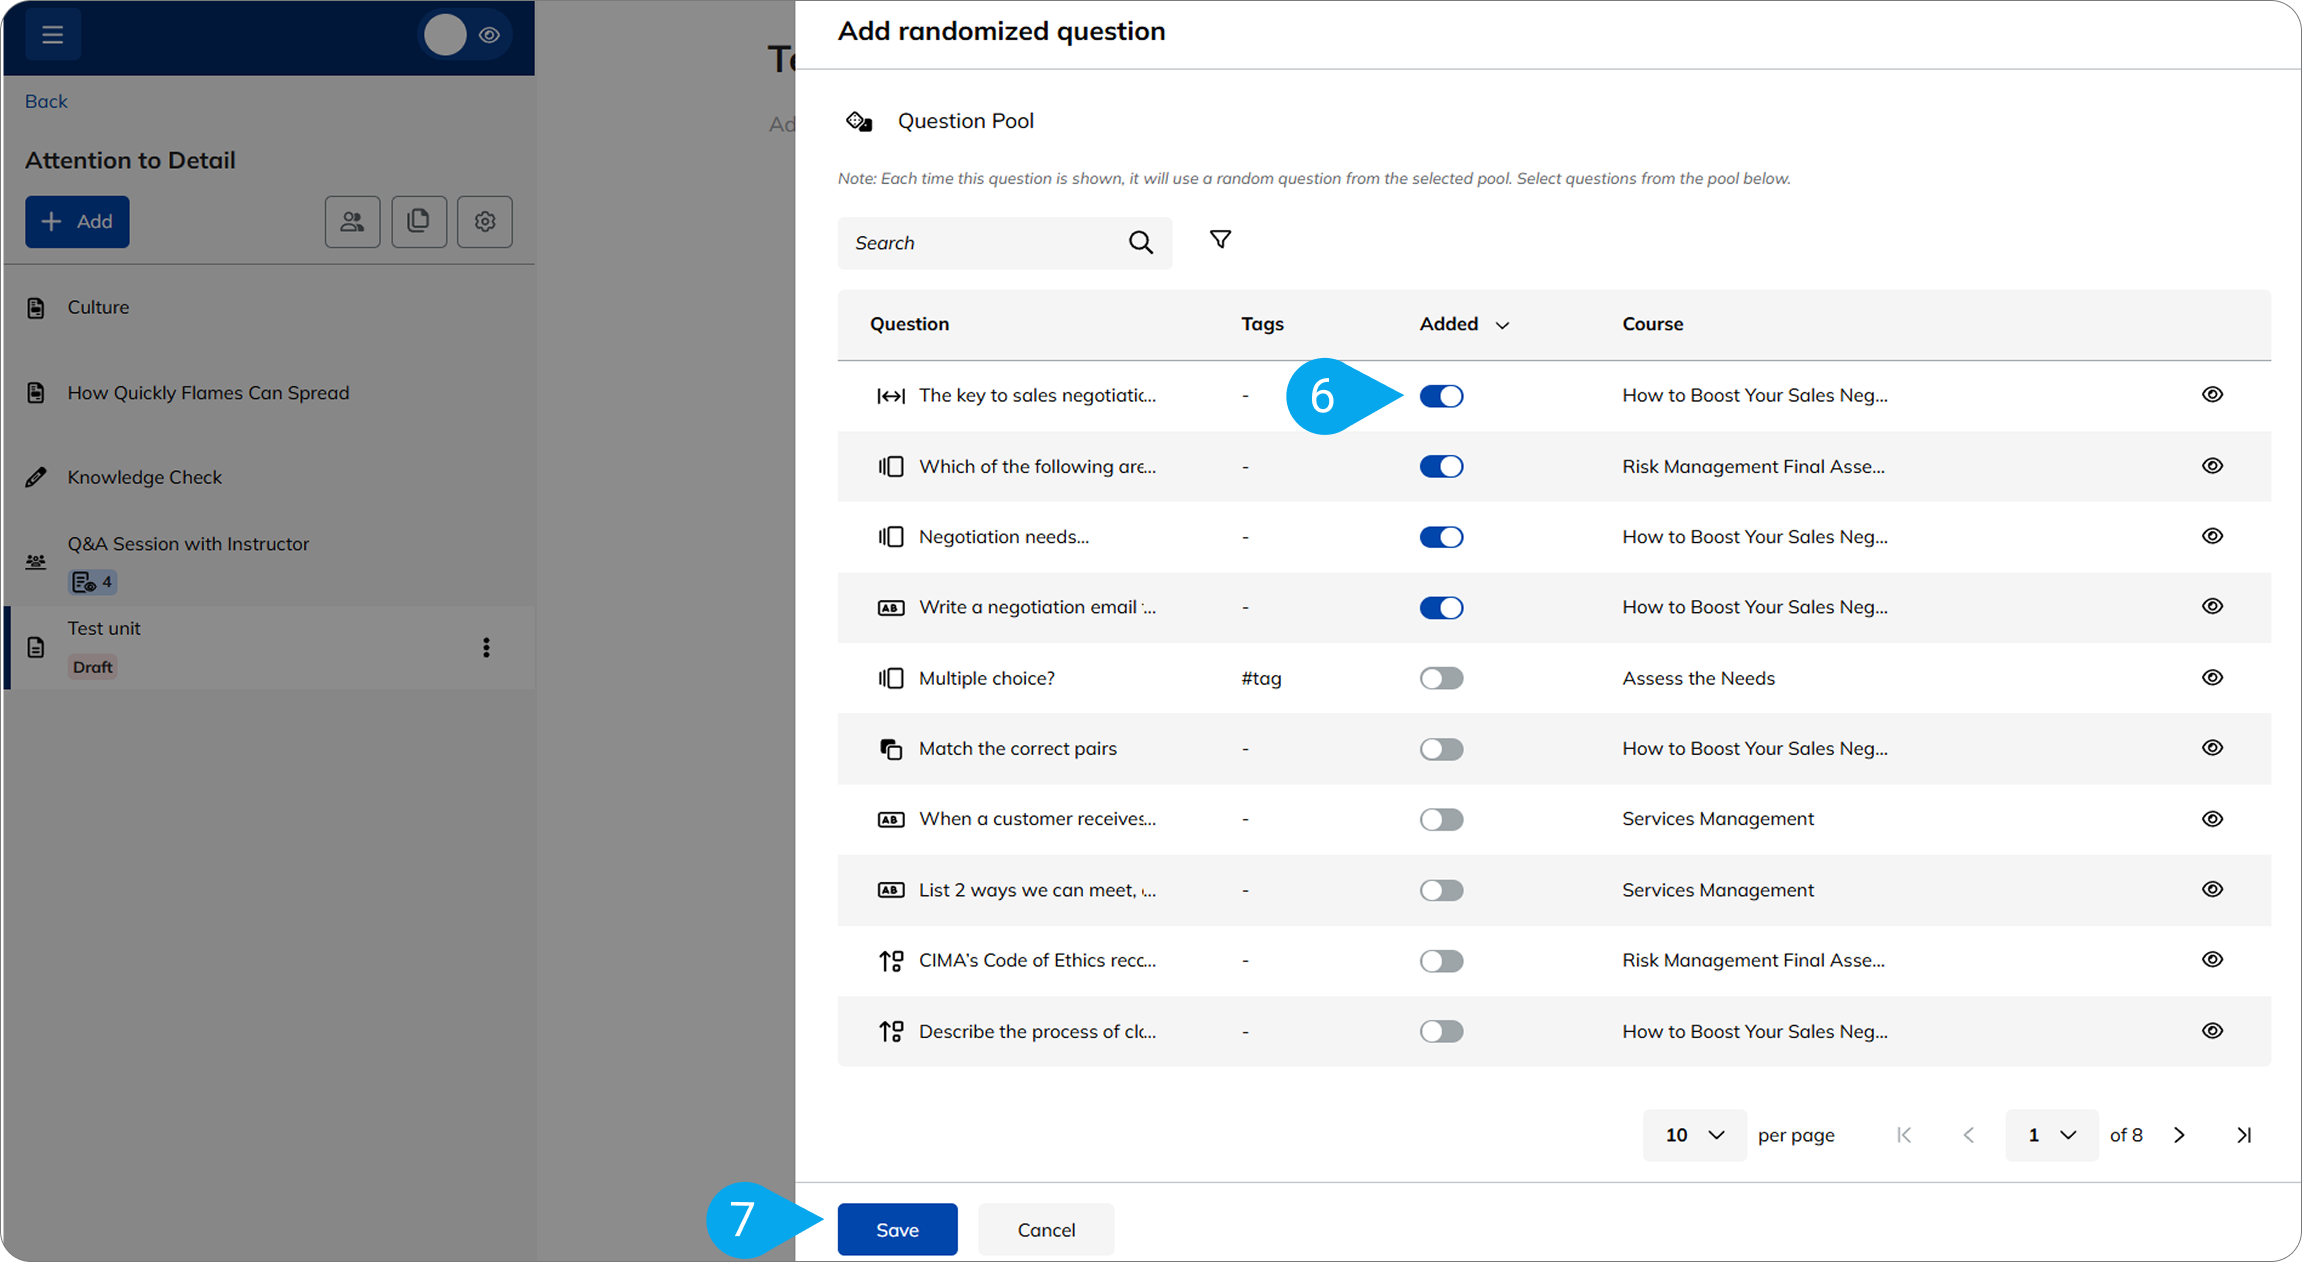Open the page number dropdown
The height and width of the screenshot is (1262, 2302).
click(2051, 1135)
